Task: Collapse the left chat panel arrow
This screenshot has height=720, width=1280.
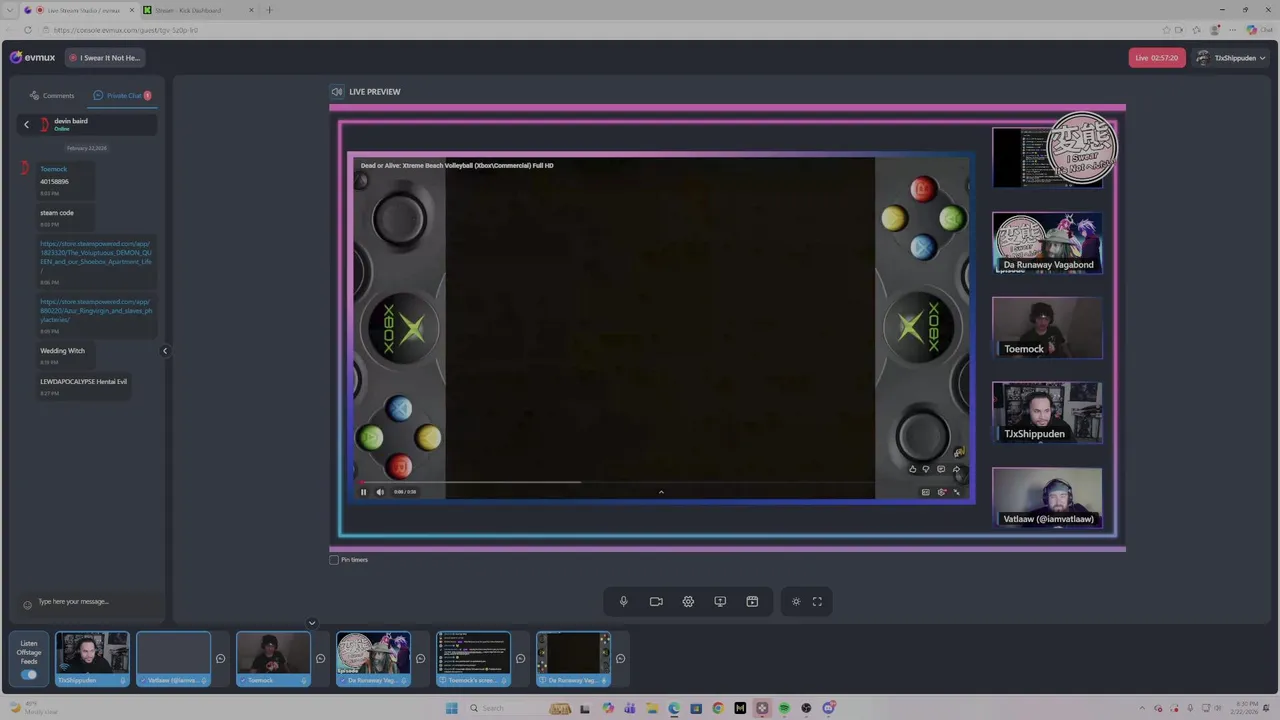Action: [165, 351]
